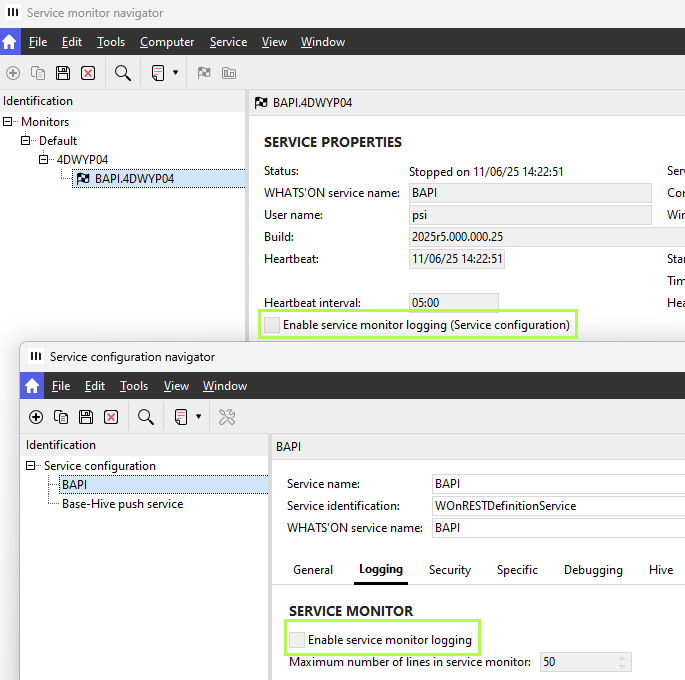Click the Search magnifier in Service monitor toolbar

point(122,73)
